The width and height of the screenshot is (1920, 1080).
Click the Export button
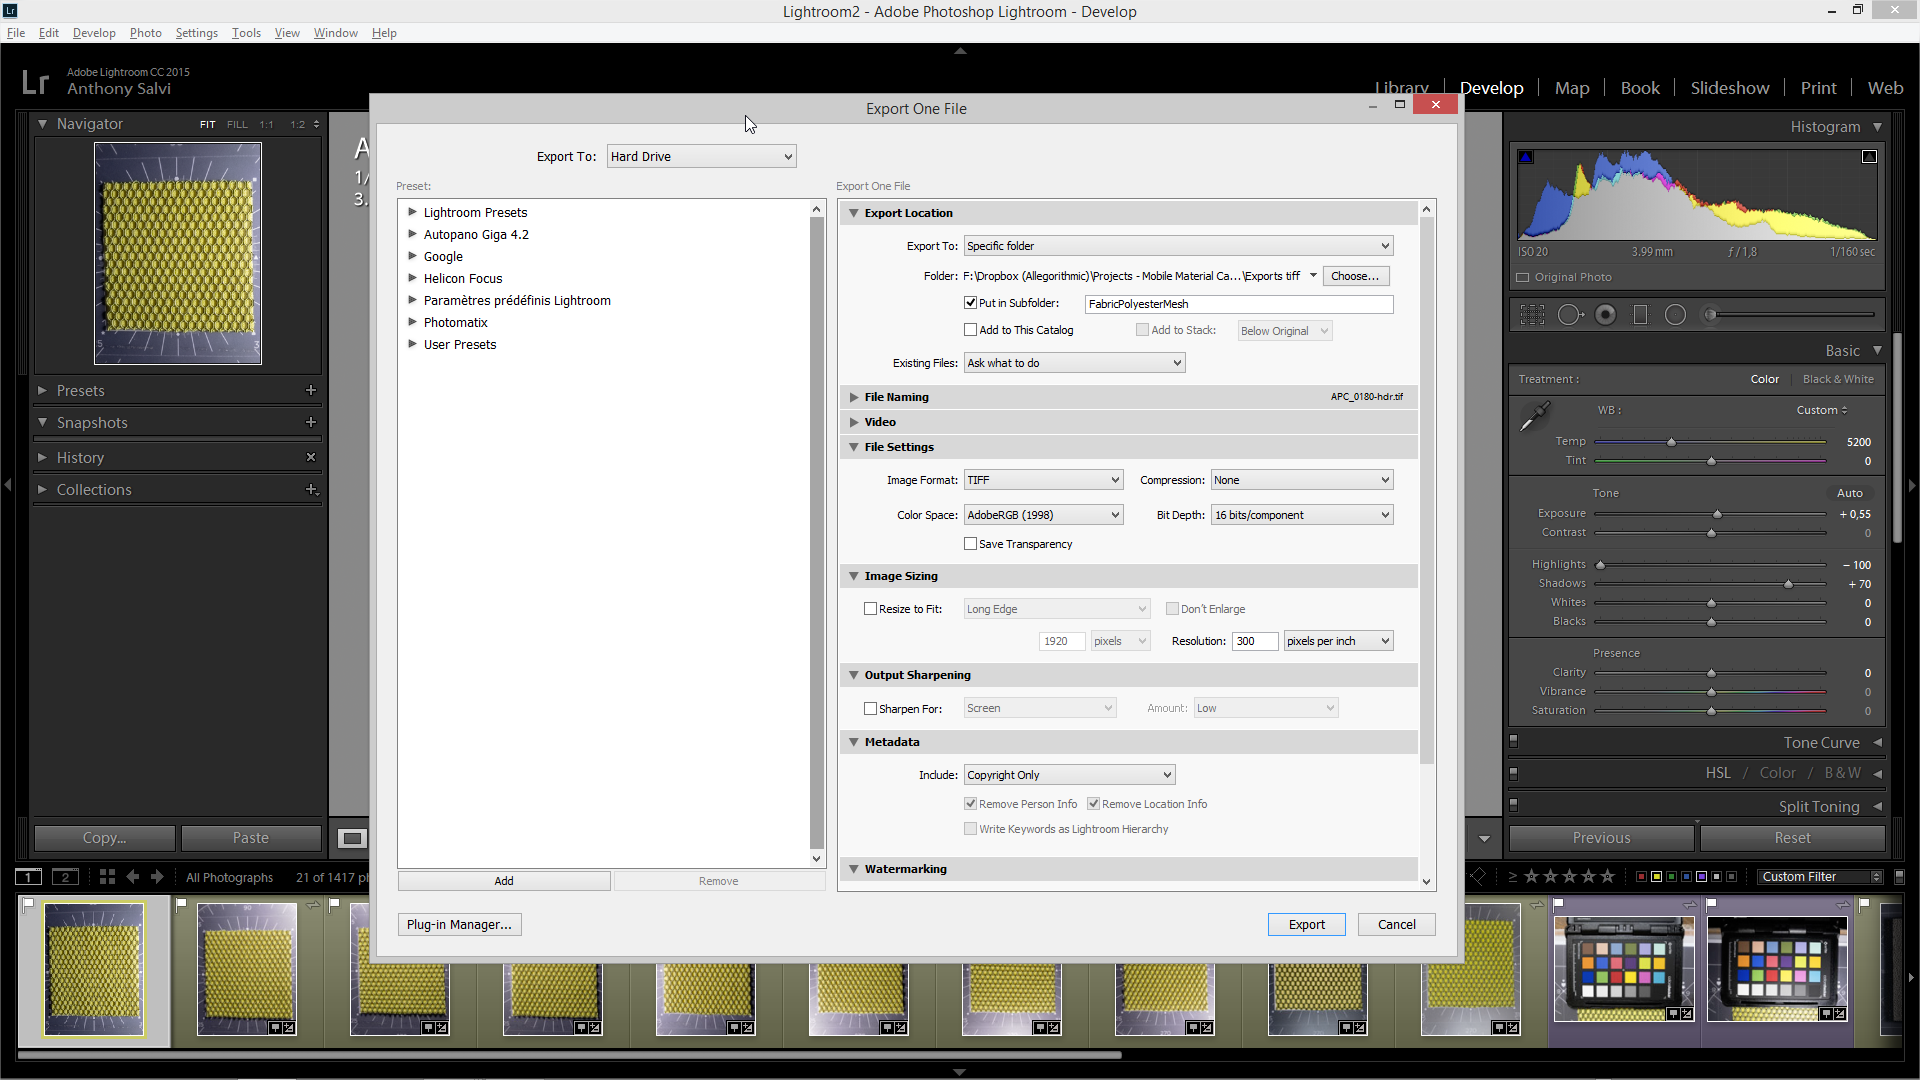point(1306,924)
